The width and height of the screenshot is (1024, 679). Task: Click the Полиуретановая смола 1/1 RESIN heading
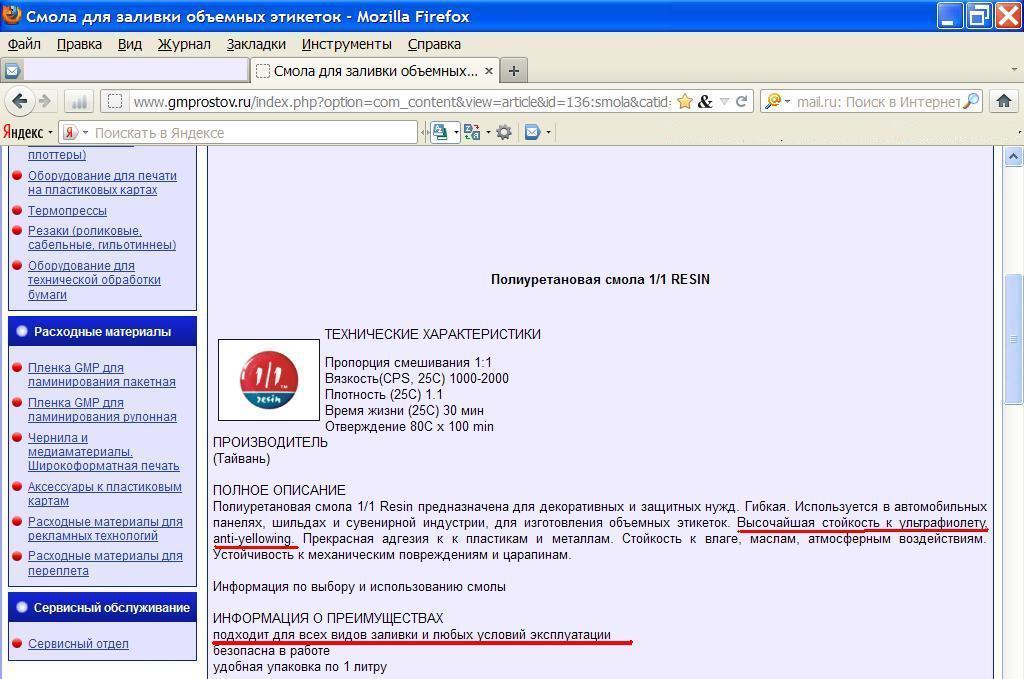pos(600,279)
